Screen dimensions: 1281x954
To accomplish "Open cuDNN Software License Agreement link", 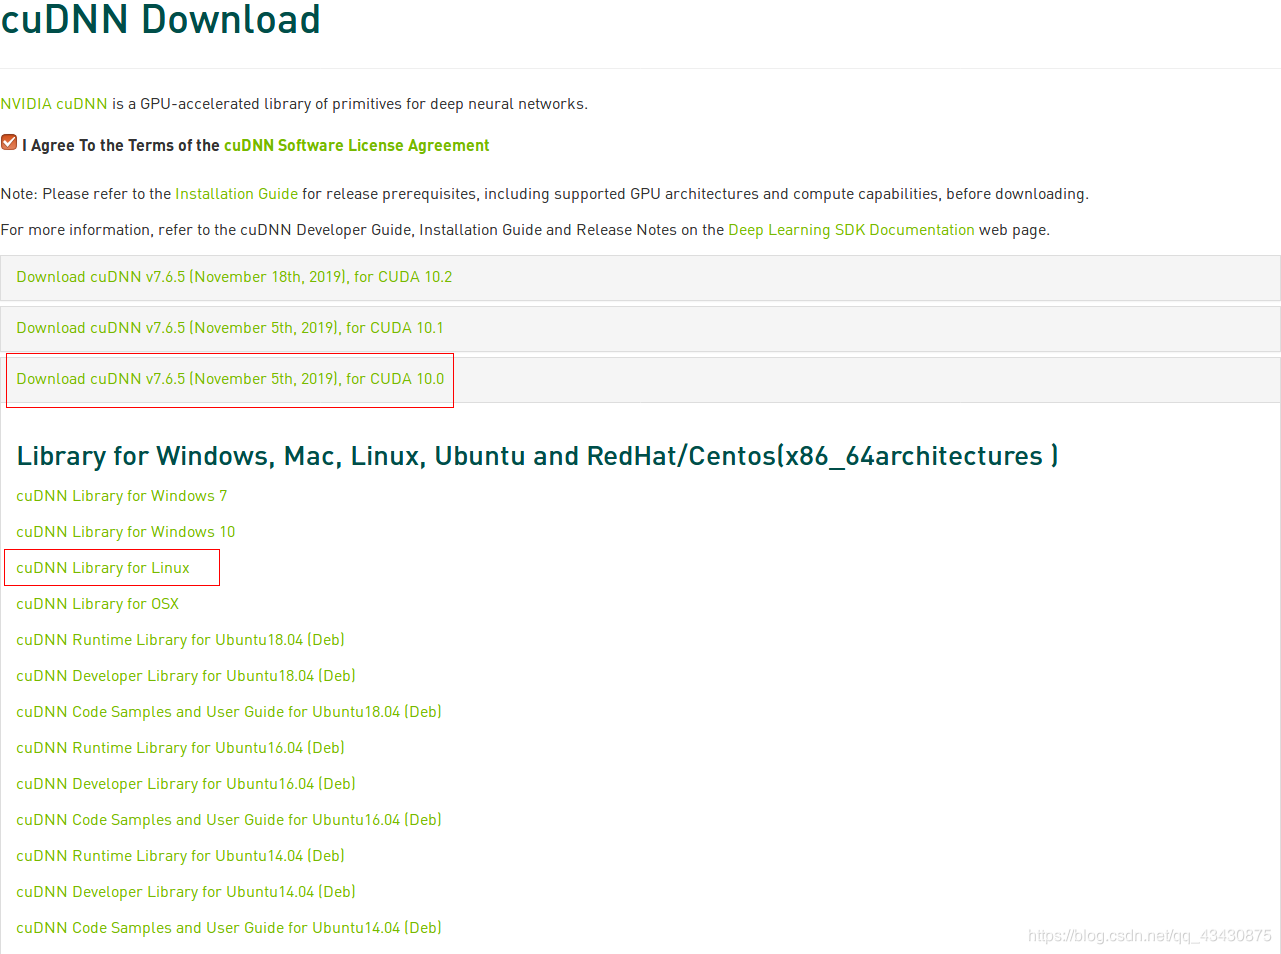I will coord(357,146).
